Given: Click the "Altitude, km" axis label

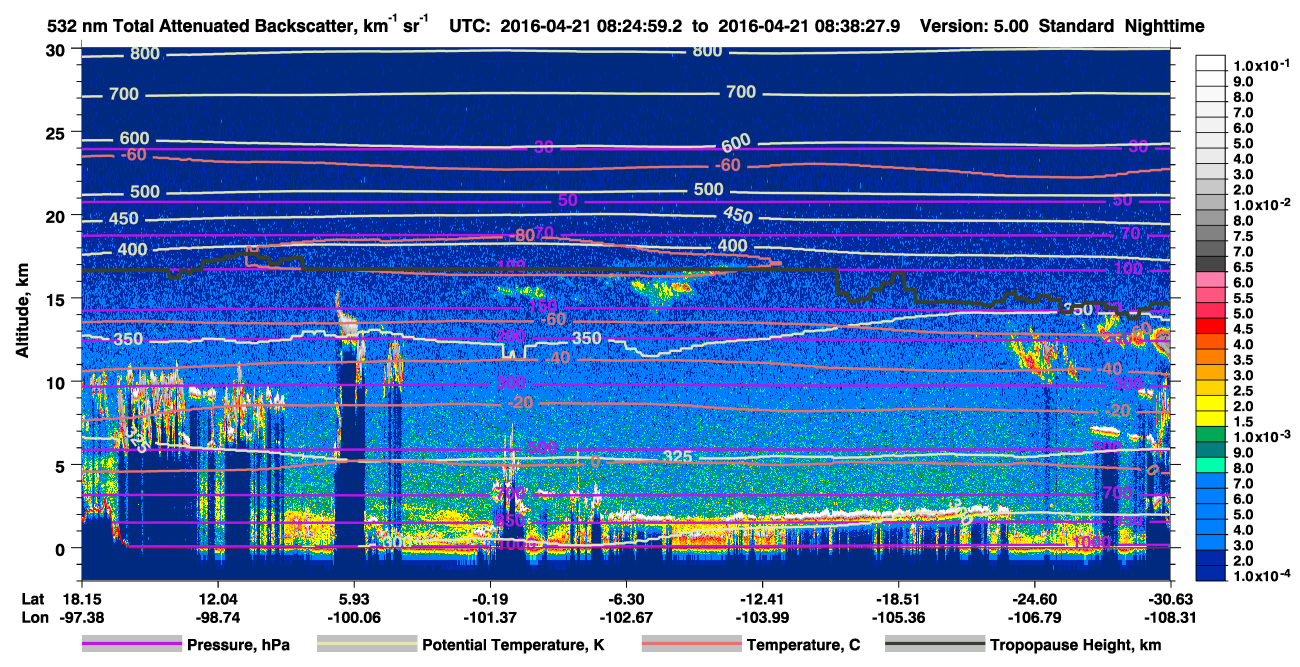Looking at the screenshot, I should [x=23, y=310].
